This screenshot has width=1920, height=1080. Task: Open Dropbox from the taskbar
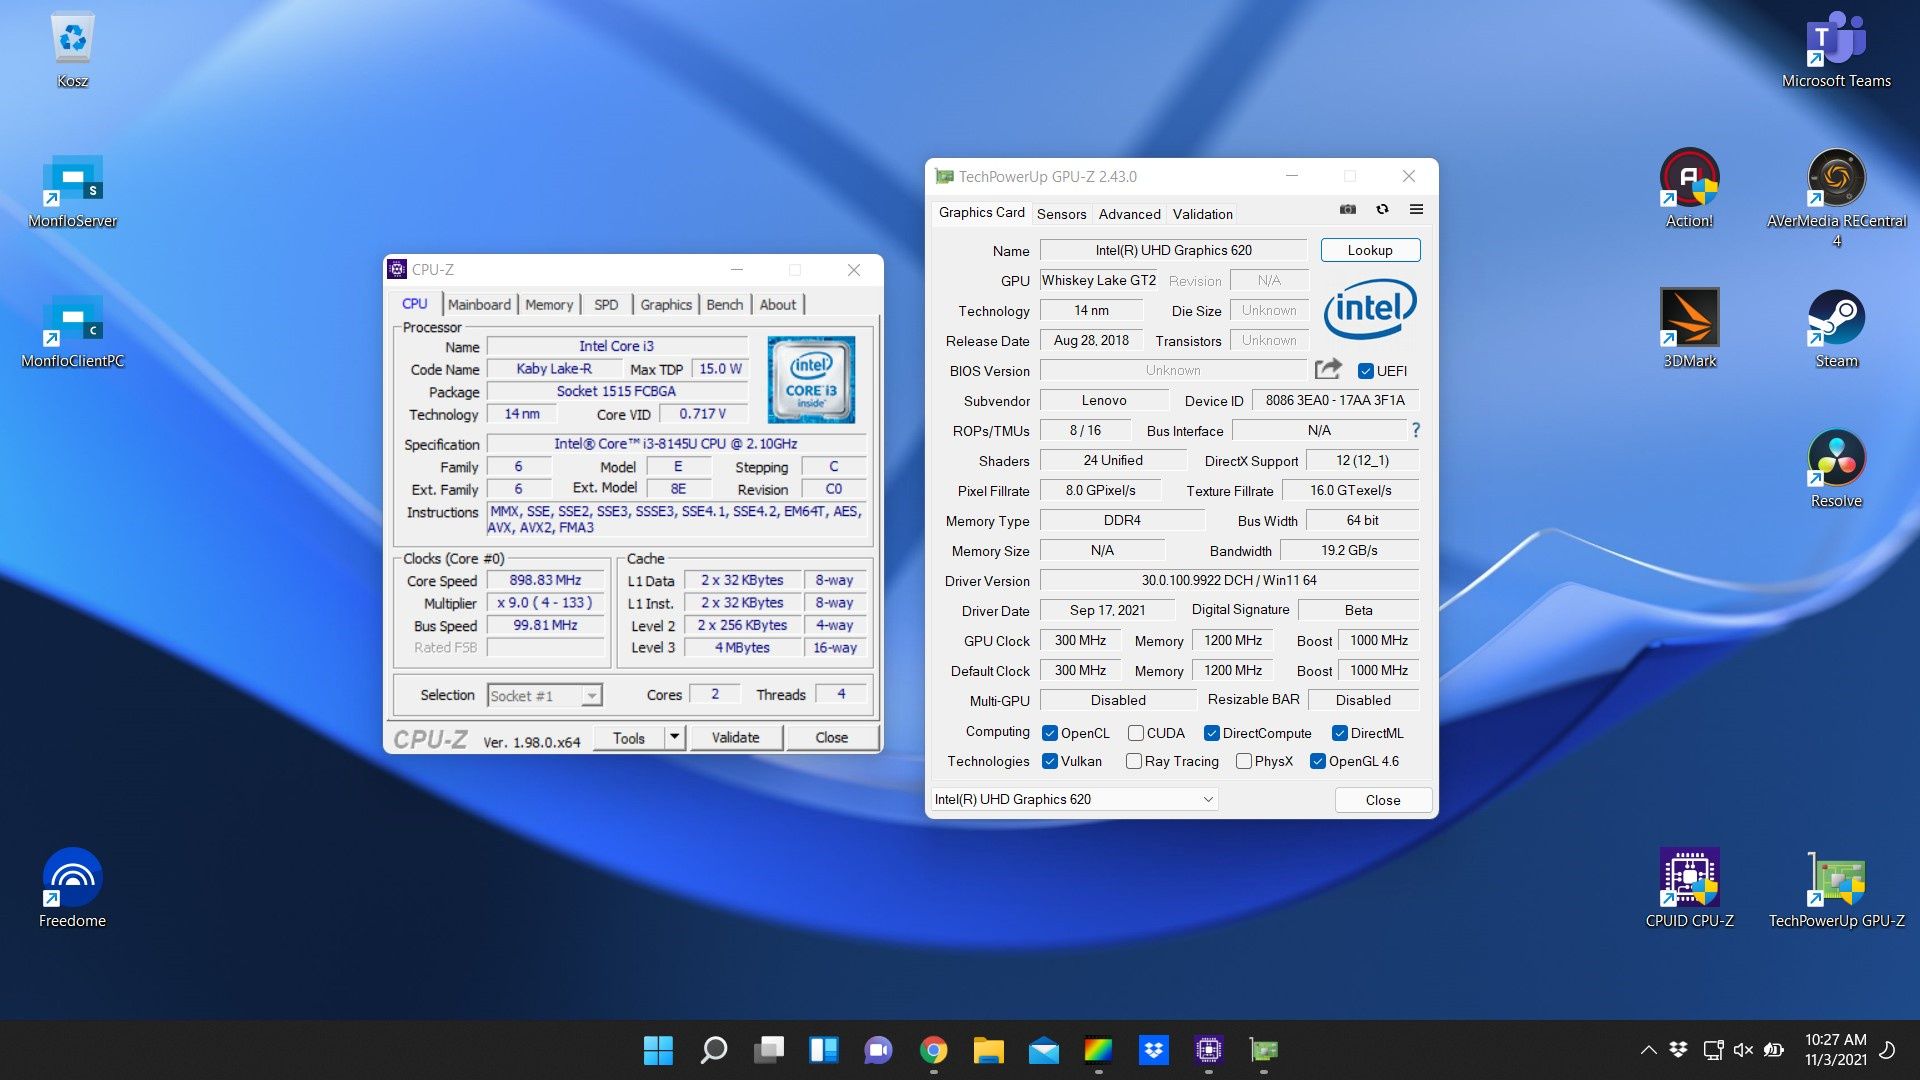pyautogui.click(x=1153, y=1050)
